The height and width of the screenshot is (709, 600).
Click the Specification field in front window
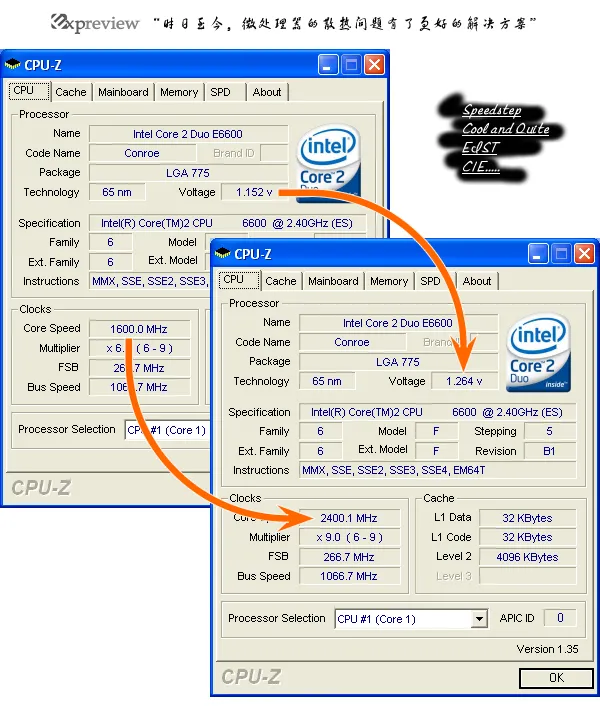438,412
